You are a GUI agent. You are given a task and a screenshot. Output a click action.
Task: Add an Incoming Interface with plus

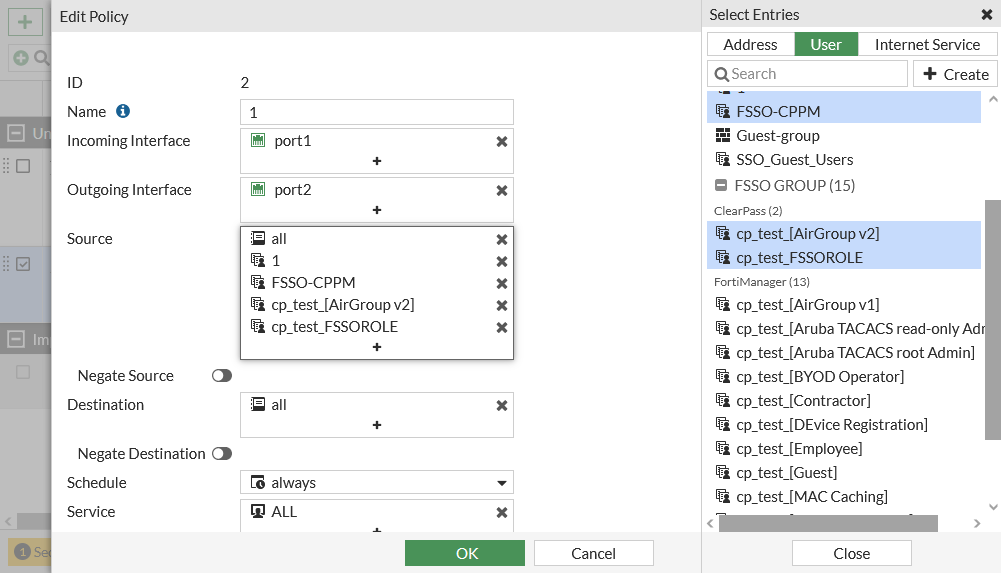click(x=377, y=161)
